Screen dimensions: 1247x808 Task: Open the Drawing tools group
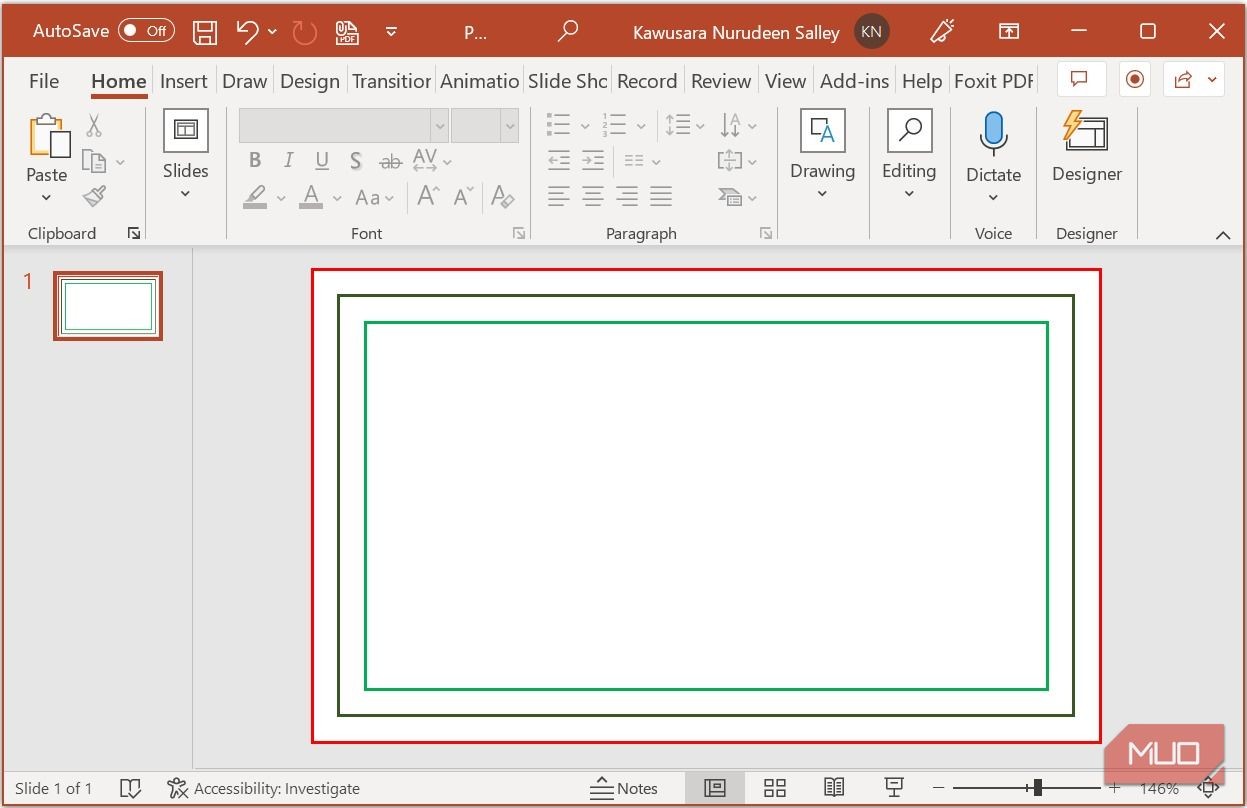[x=822, y=155]
